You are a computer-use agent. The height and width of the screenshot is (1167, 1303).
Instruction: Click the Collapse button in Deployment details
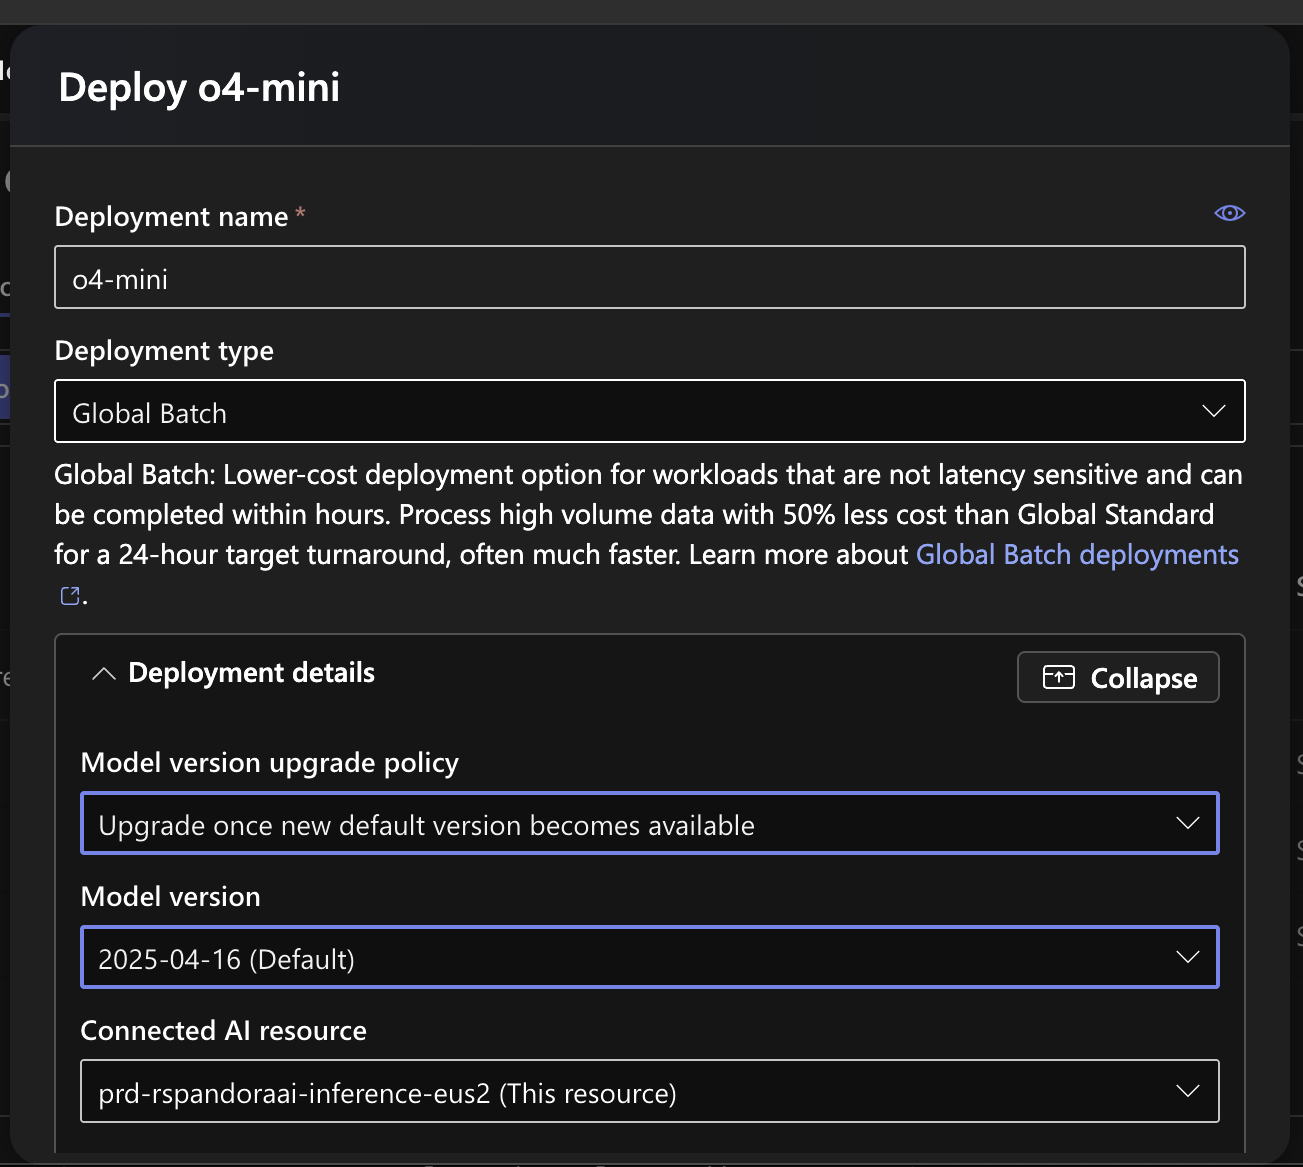point(1117,677)
